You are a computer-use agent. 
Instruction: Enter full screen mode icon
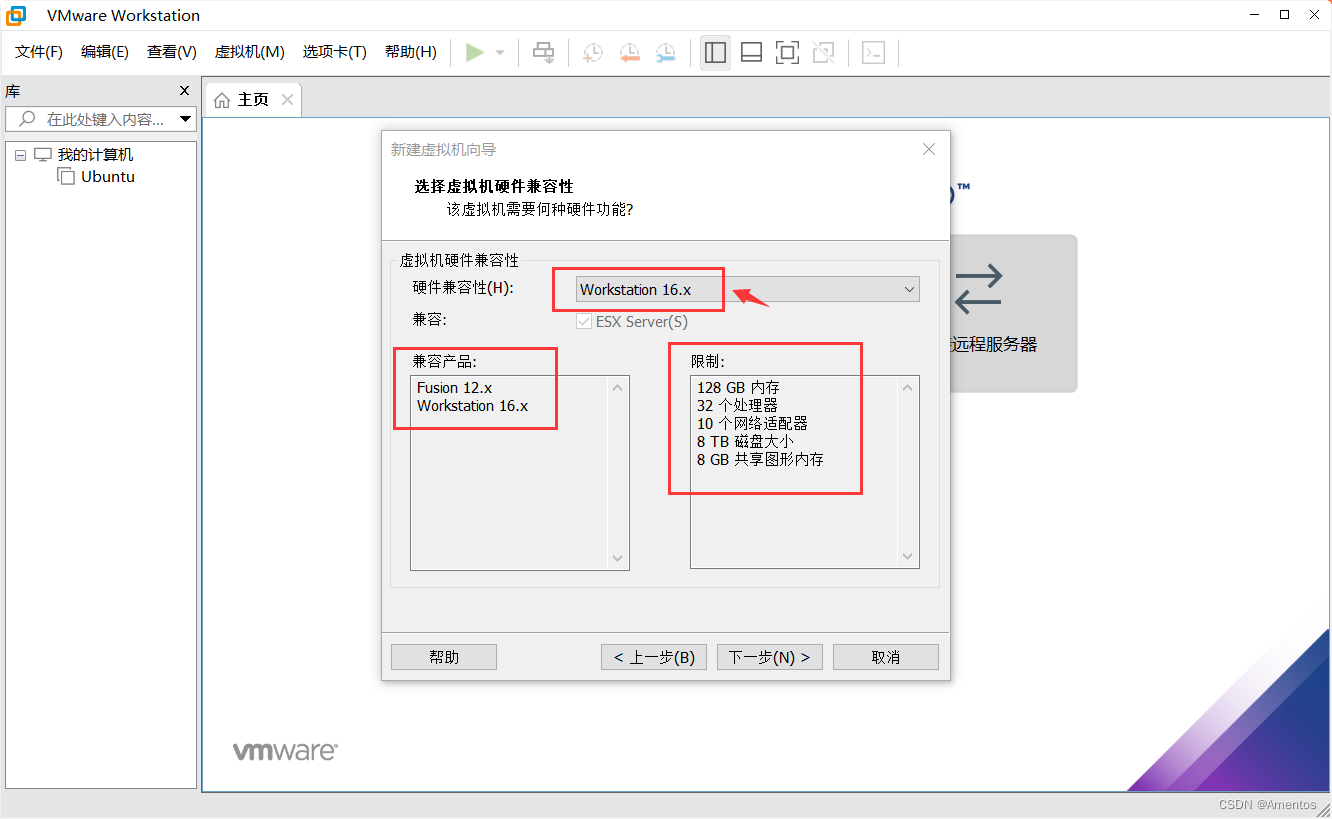pyautogui.click(x=787, y=52)
